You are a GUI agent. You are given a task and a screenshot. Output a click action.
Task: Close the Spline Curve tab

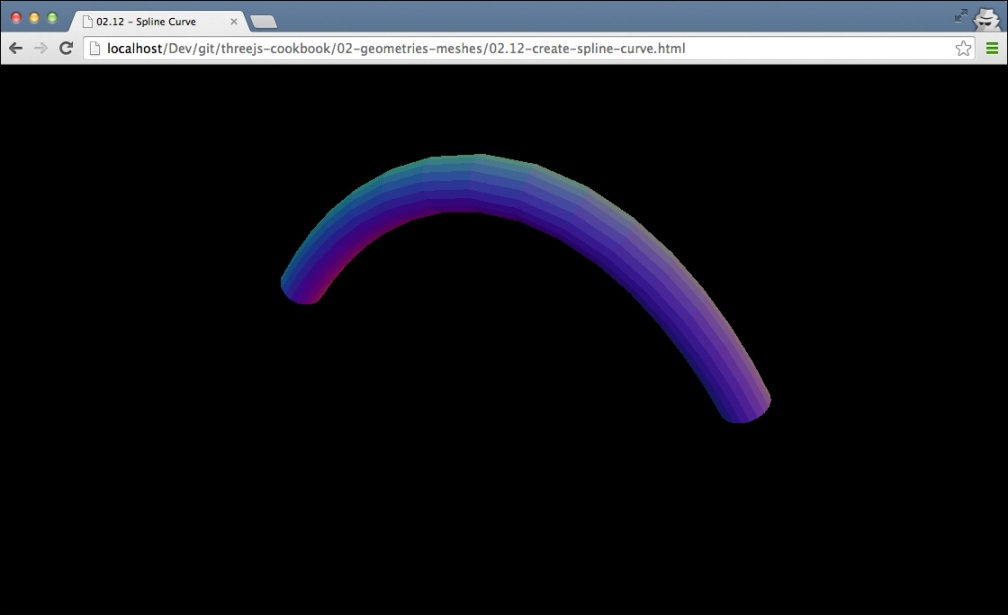234,21
